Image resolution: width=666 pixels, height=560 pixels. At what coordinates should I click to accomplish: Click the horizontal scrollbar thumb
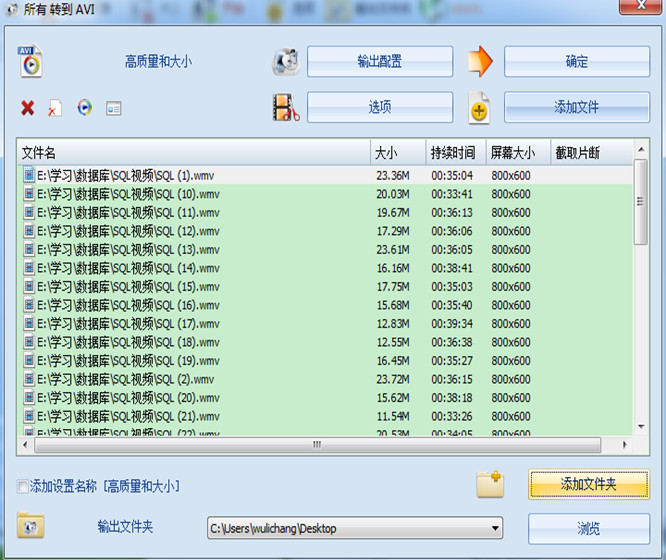click(x=318, y=445)
